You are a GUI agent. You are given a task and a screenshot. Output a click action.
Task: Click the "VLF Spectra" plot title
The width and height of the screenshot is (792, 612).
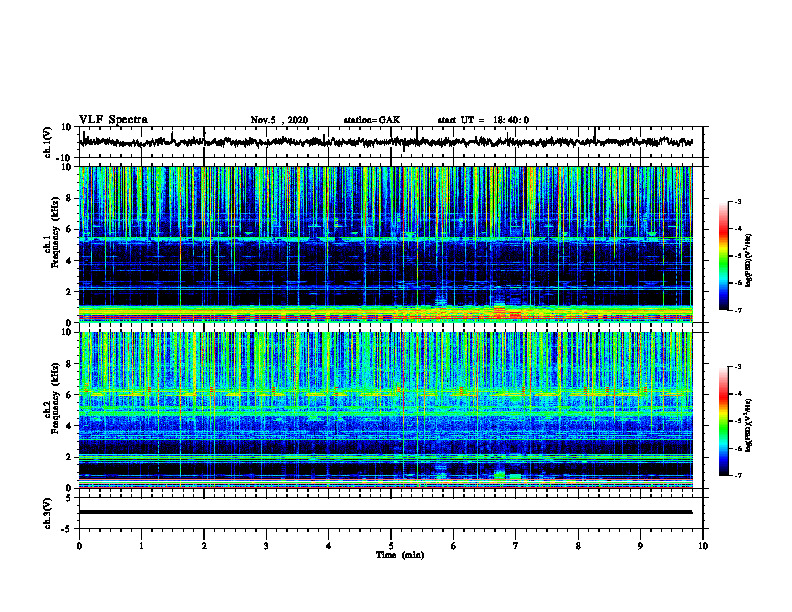113,120
